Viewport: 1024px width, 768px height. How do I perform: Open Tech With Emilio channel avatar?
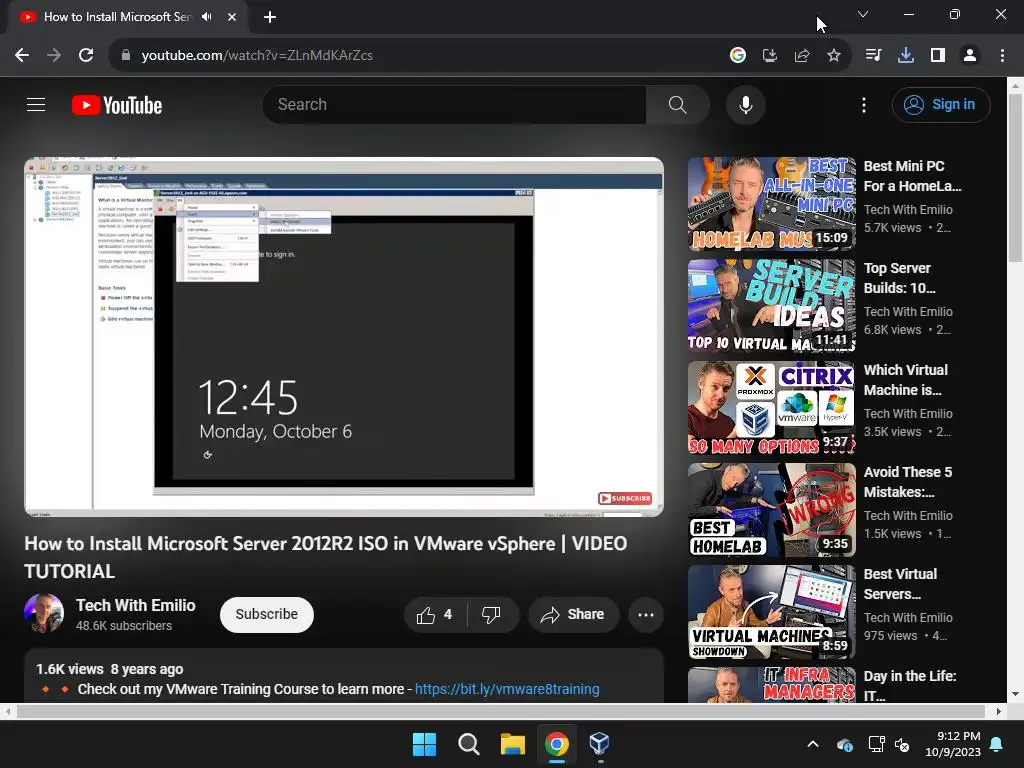pyautogui.click(x=44, y=614)
